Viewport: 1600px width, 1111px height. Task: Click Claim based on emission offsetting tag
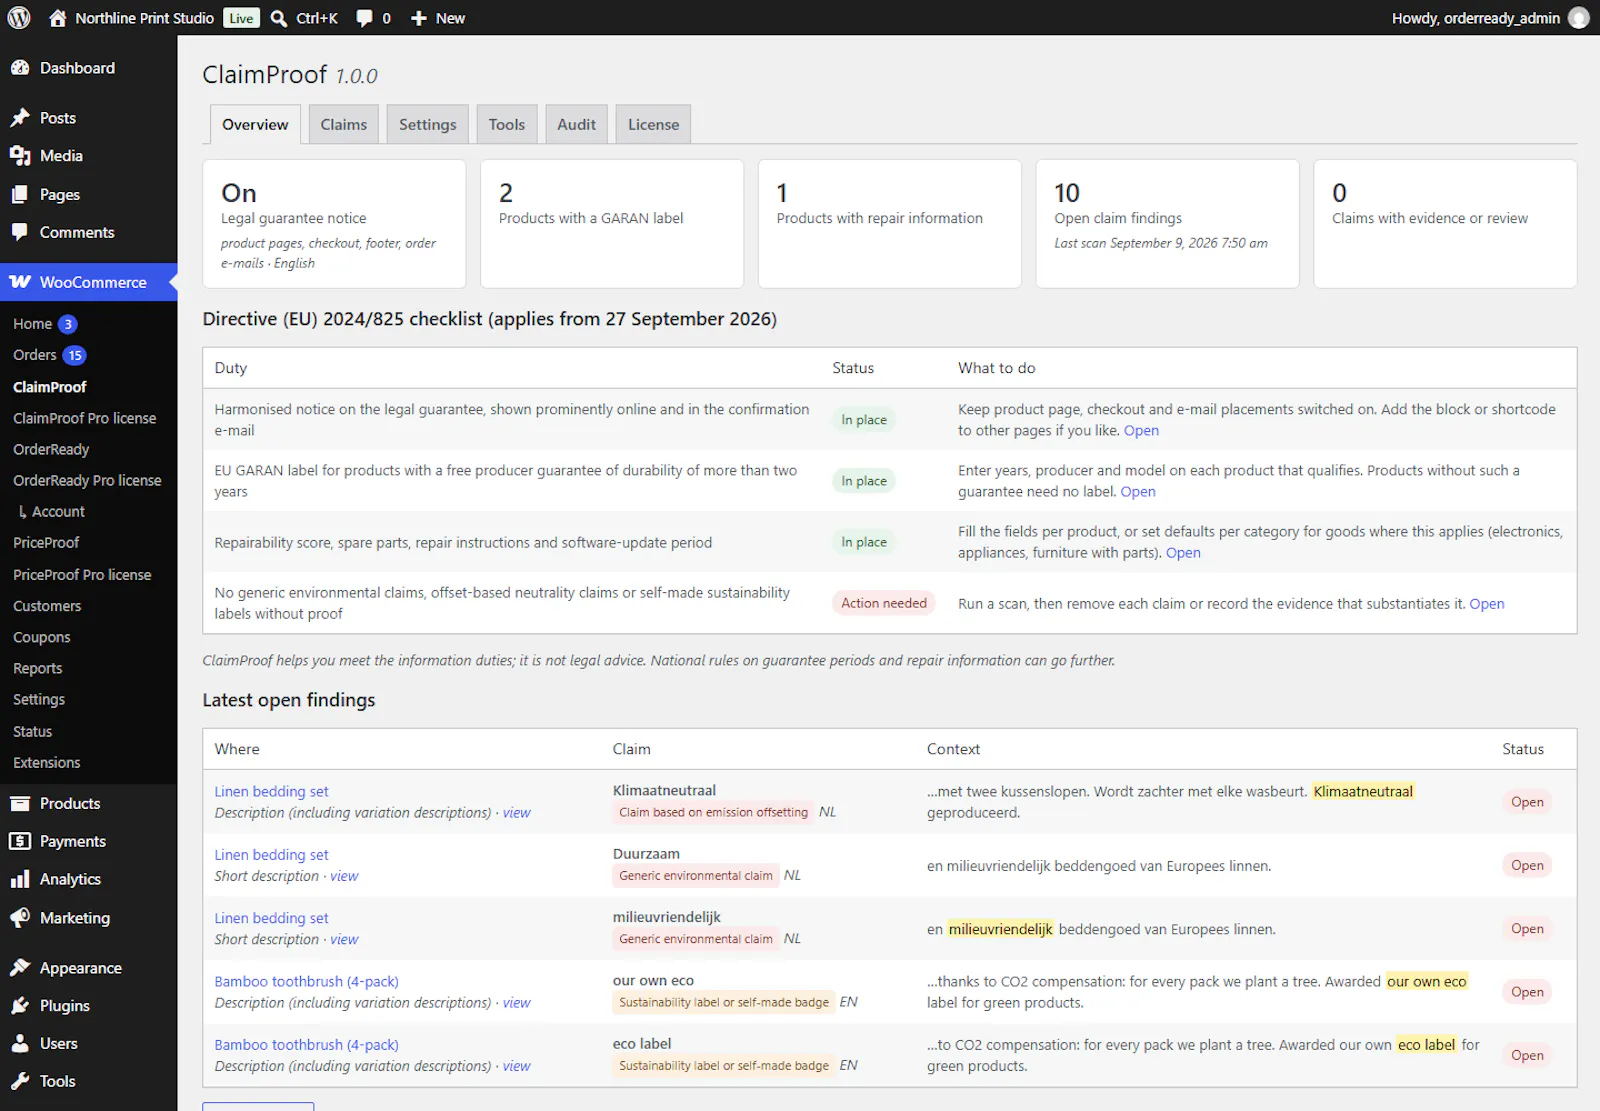click(x=713, y=812)
